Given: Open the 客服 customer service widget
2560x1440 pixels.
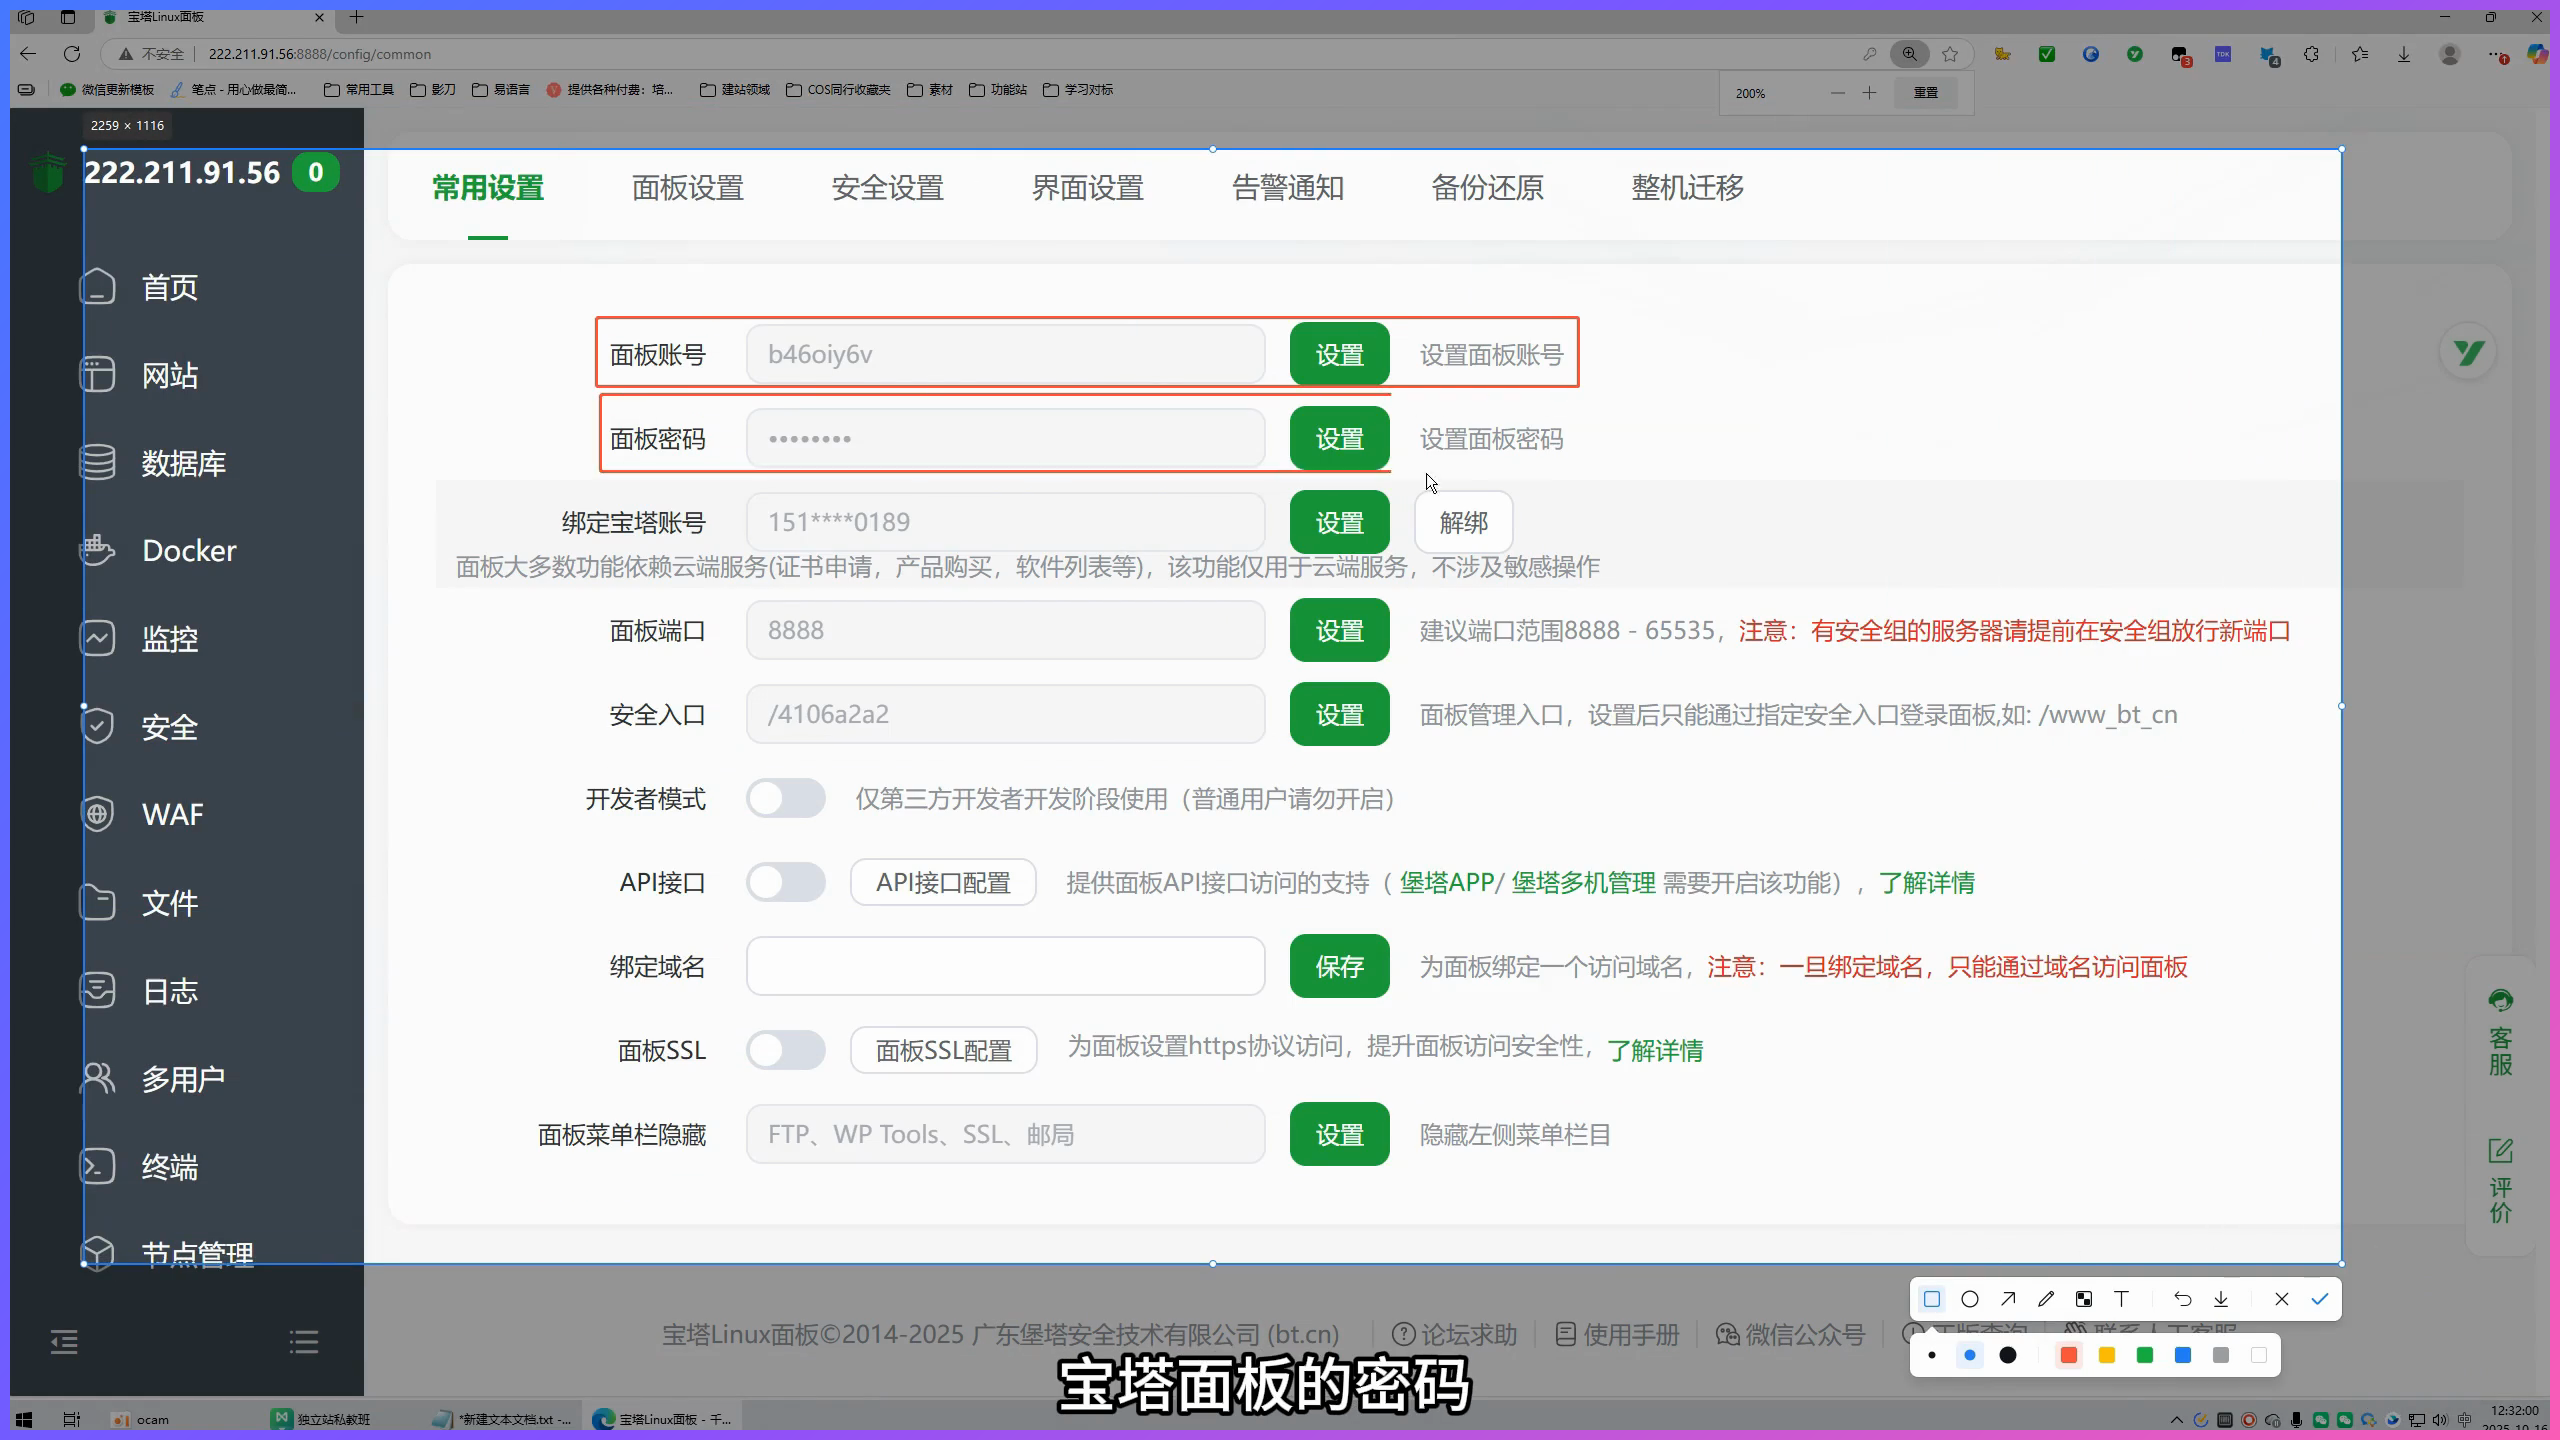Looking at the screenshot, I should click(x=2501, y=1032).
